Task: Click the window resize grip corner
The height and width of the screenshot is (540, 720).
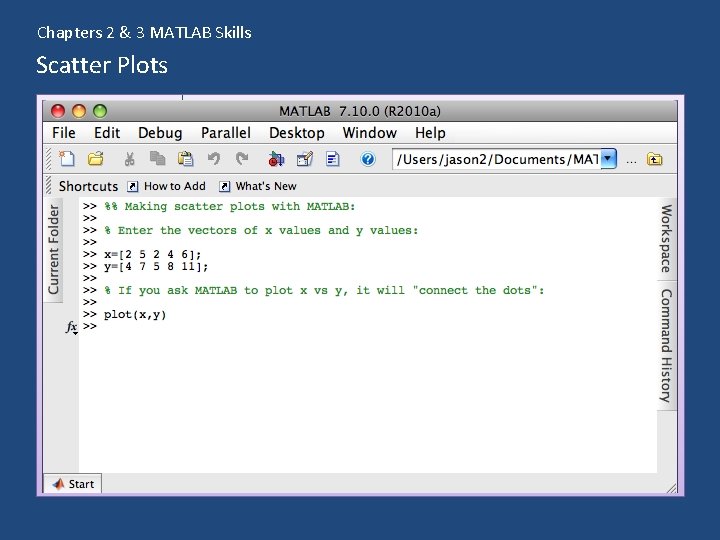Action: [x=671, y=489]
